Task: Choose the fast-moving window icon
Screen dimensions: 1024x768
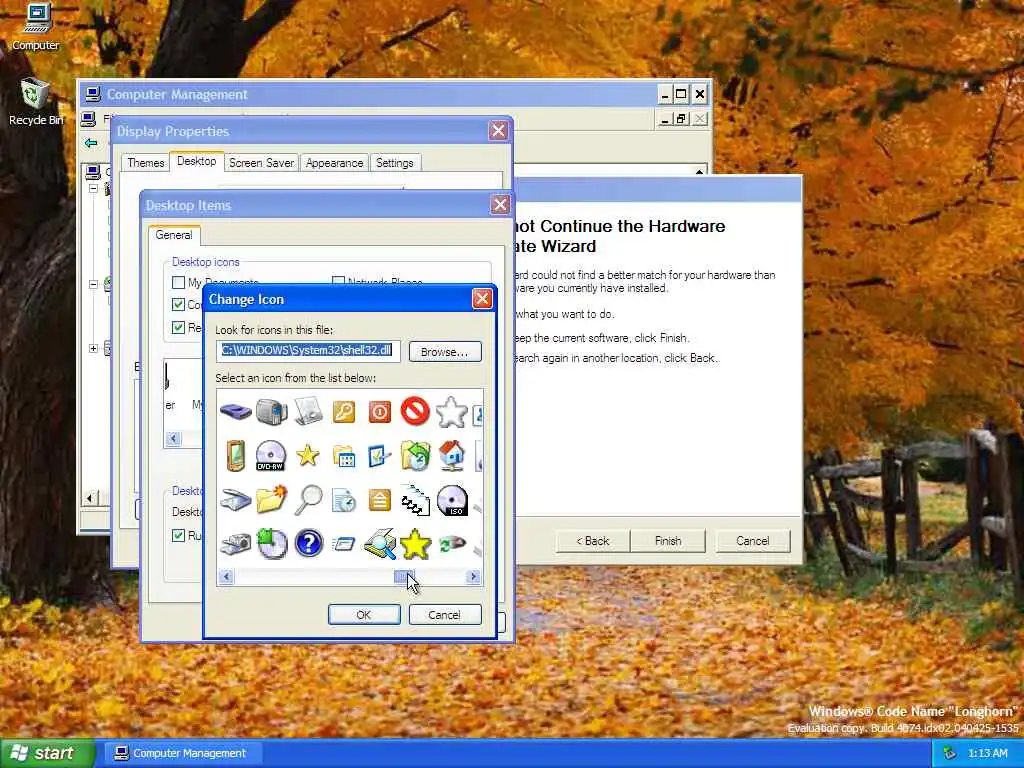Action: (344, 543)
